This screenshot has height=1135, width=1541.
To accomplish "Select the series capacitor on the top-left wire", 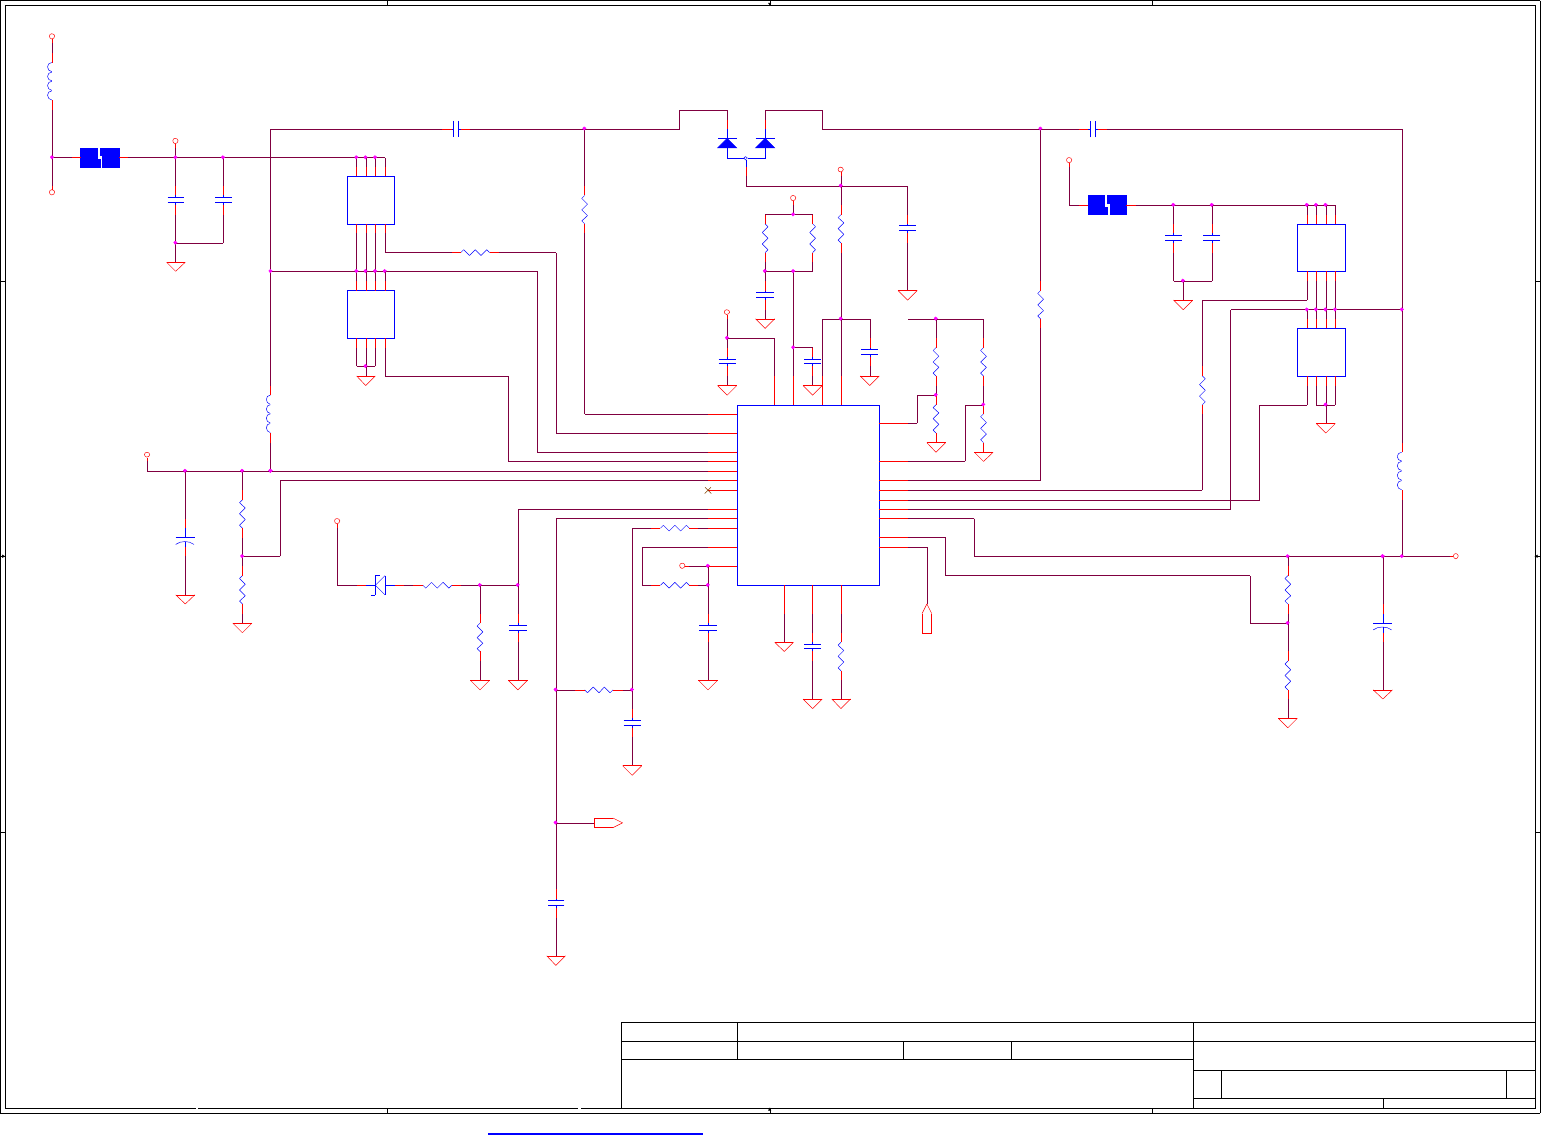I will point(456,129).
